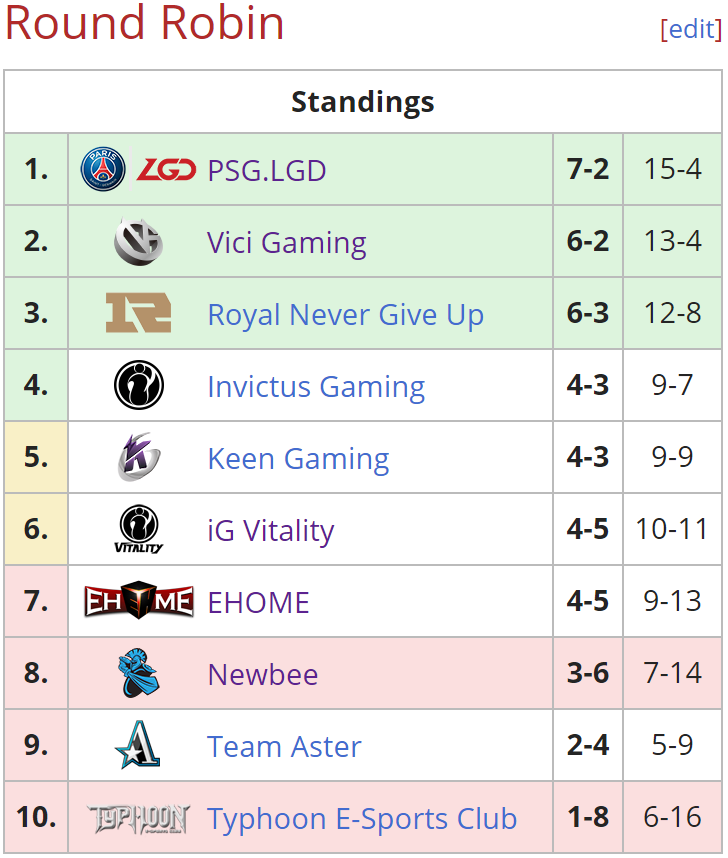
Task: Click the Keen Gaming logo icon
Action: tap(138, 457)
